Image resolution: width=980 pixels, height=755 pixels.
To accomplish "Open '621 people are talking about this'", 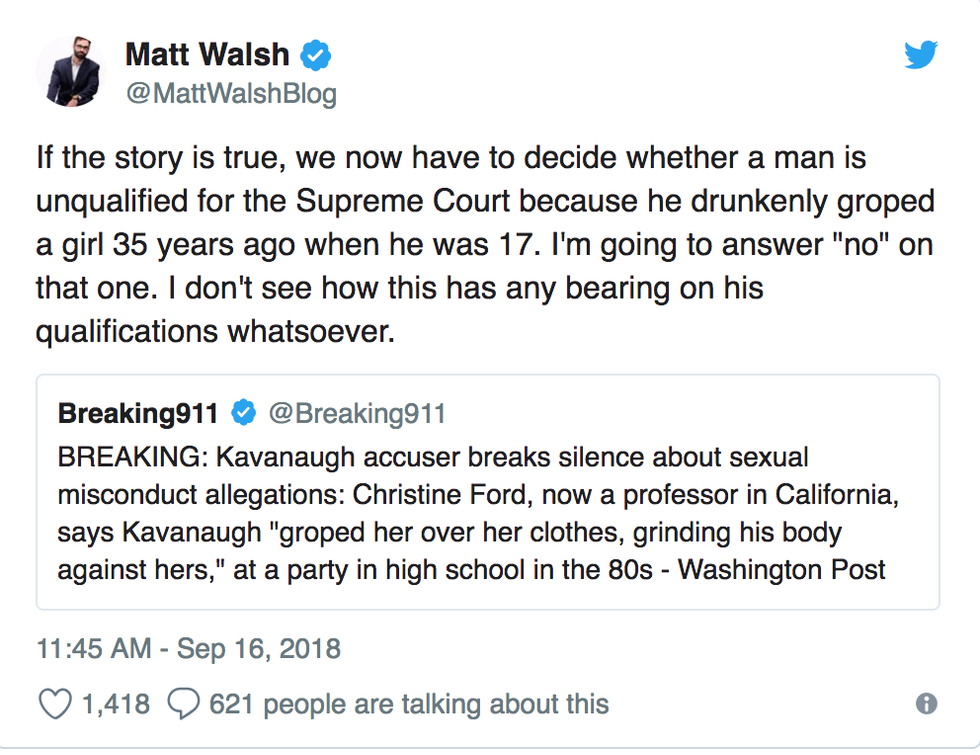I will 408,703.
